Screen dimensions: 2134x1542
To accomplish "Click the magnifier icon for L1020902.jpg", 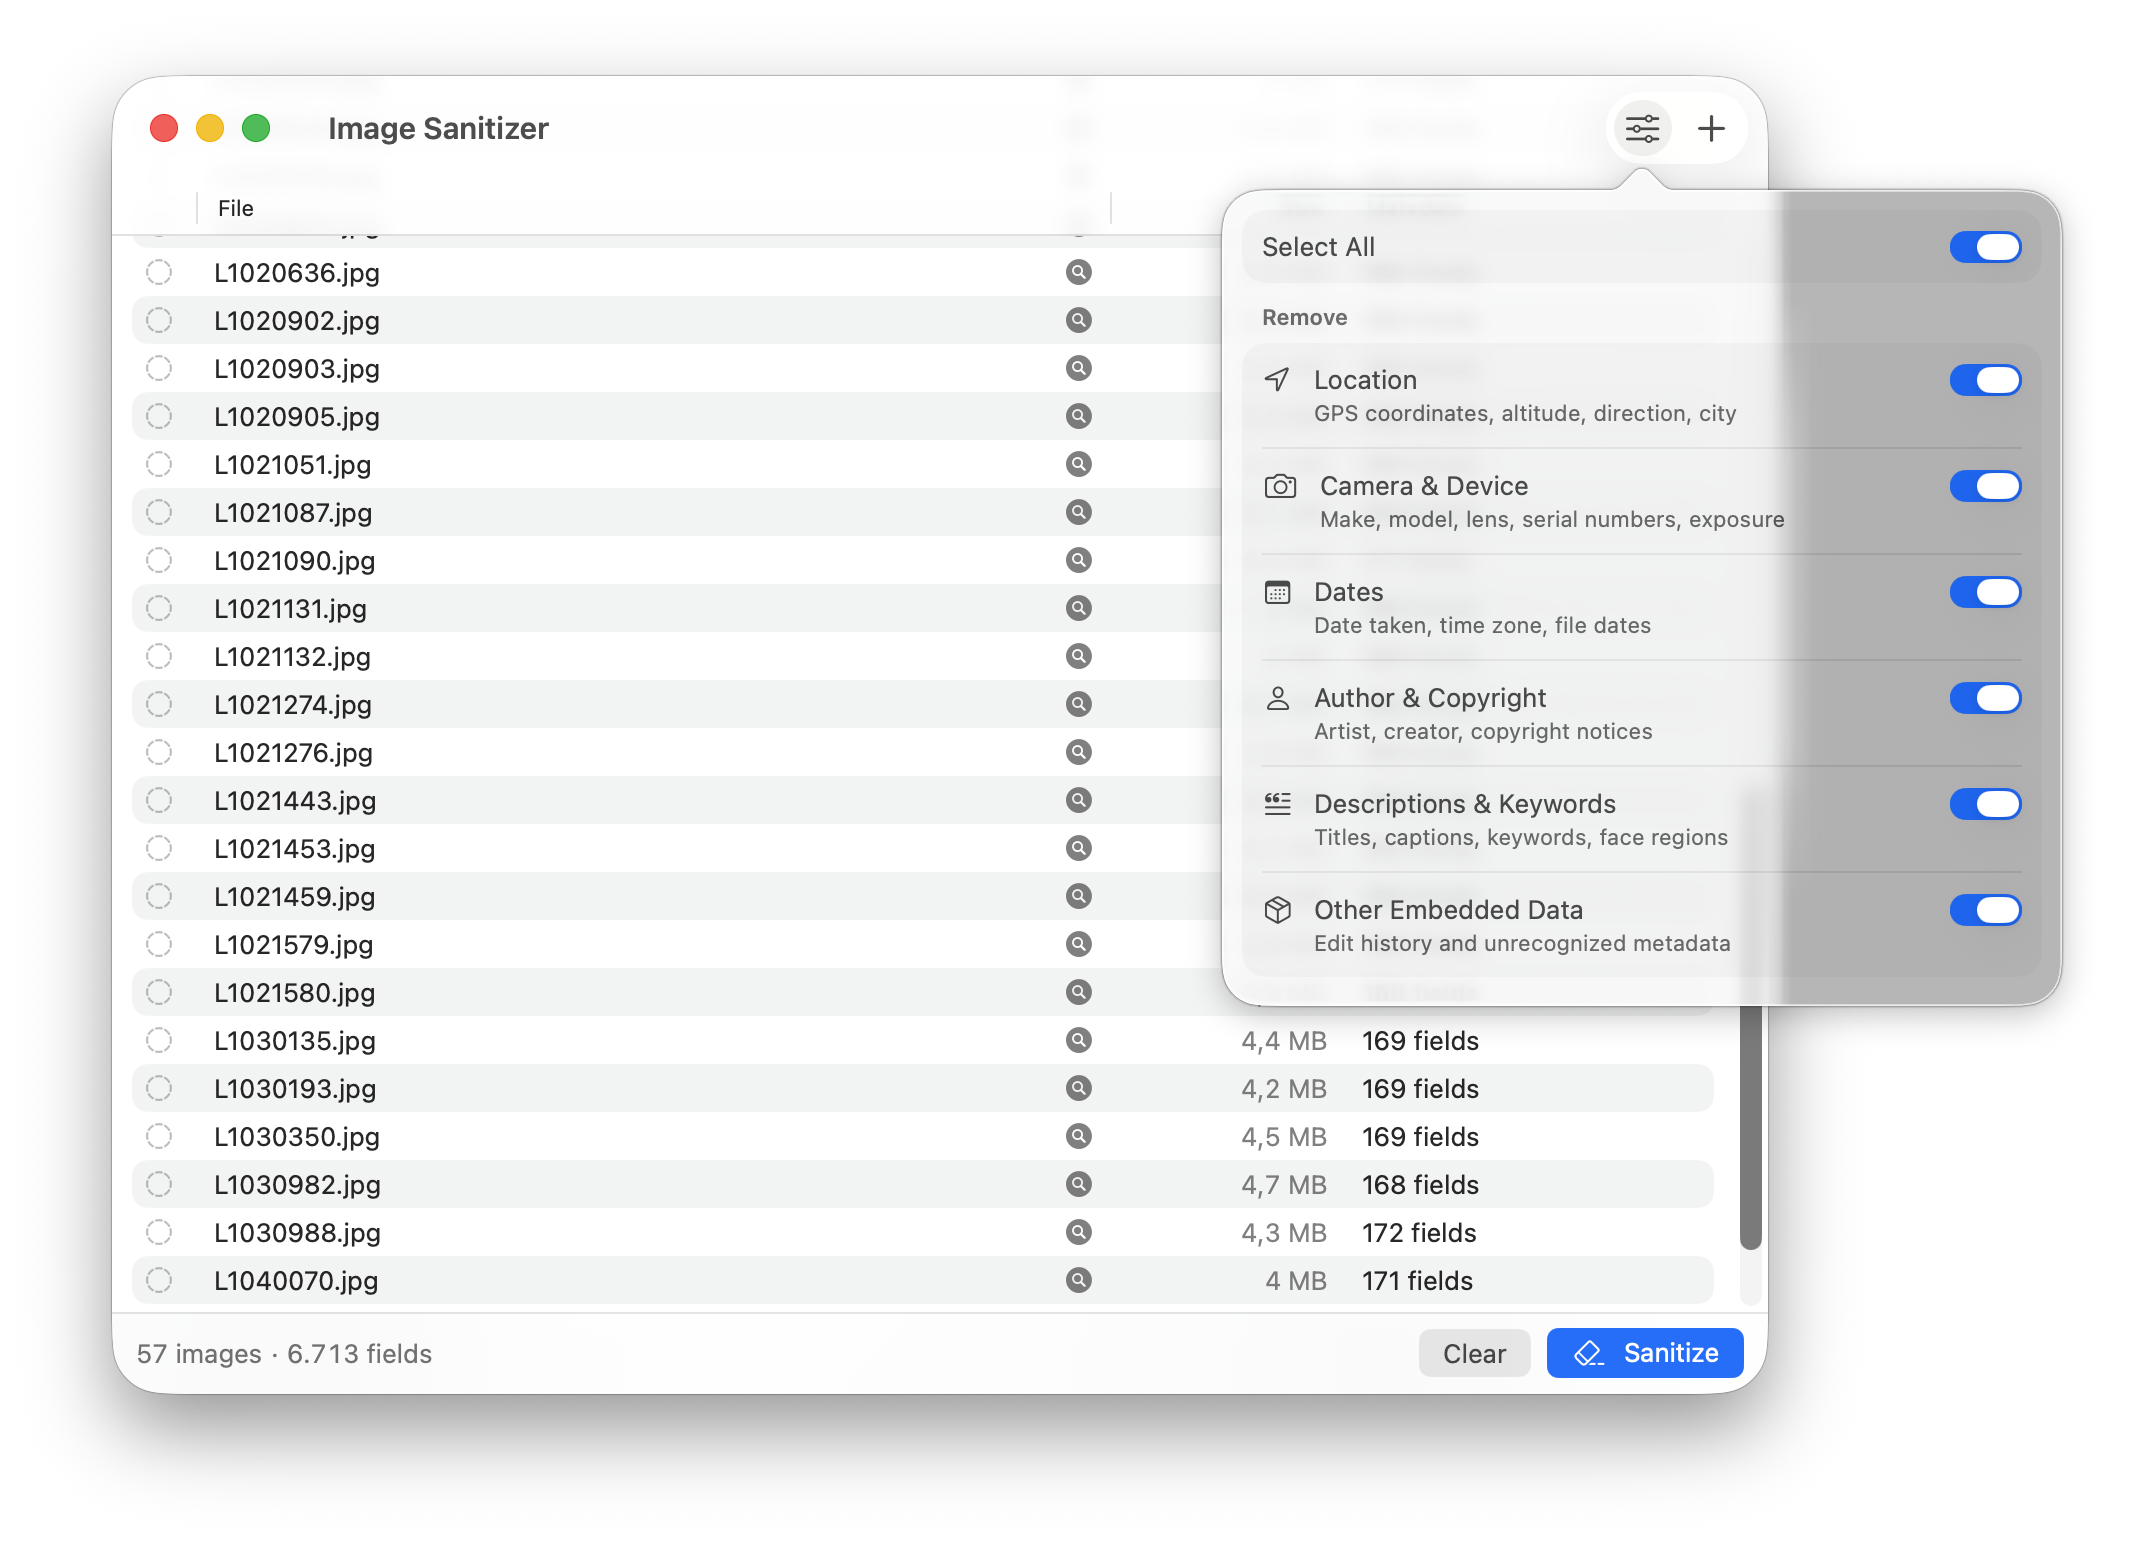I will click(1078, 320).
